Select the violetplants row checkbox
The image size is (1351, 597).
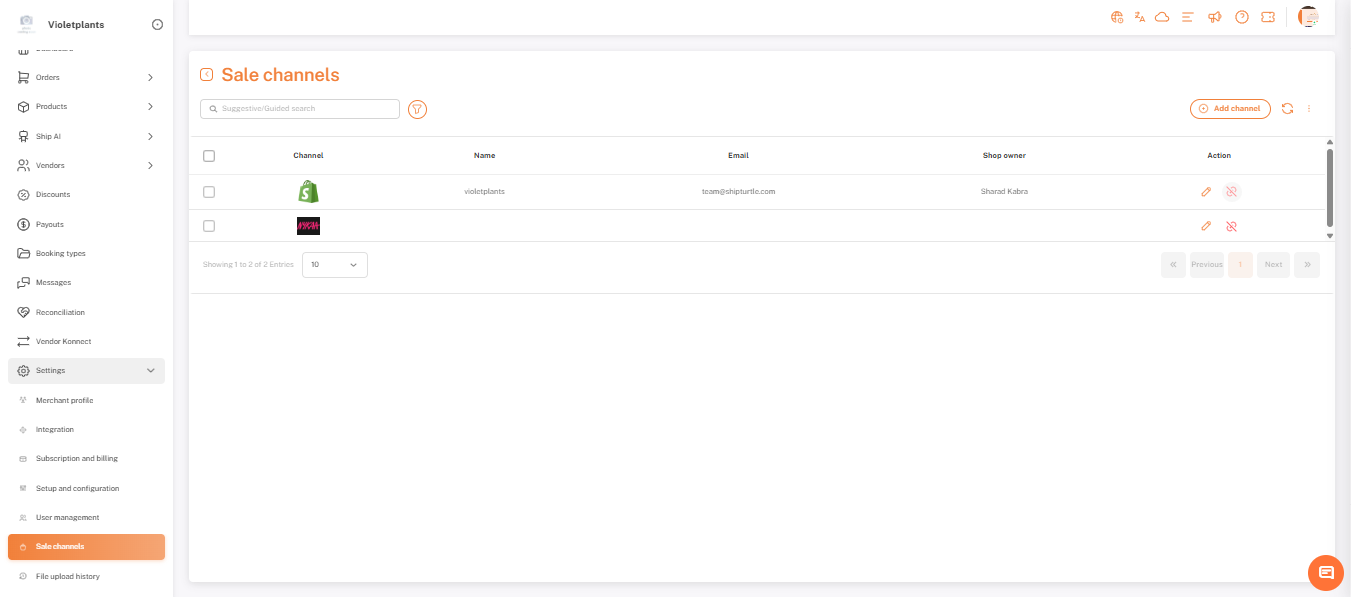pos(209,191)
